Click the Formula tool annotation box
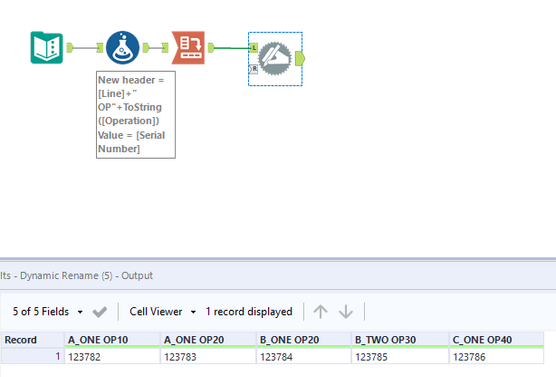 [136, 115]
